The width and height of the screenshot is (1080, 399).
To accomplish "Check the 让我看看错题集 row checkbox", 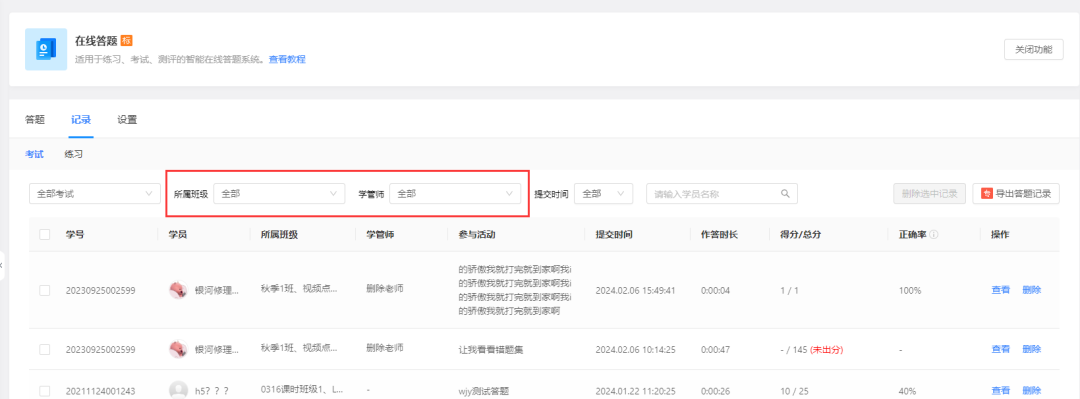I will pyautogui.click(x=45, y=349).
